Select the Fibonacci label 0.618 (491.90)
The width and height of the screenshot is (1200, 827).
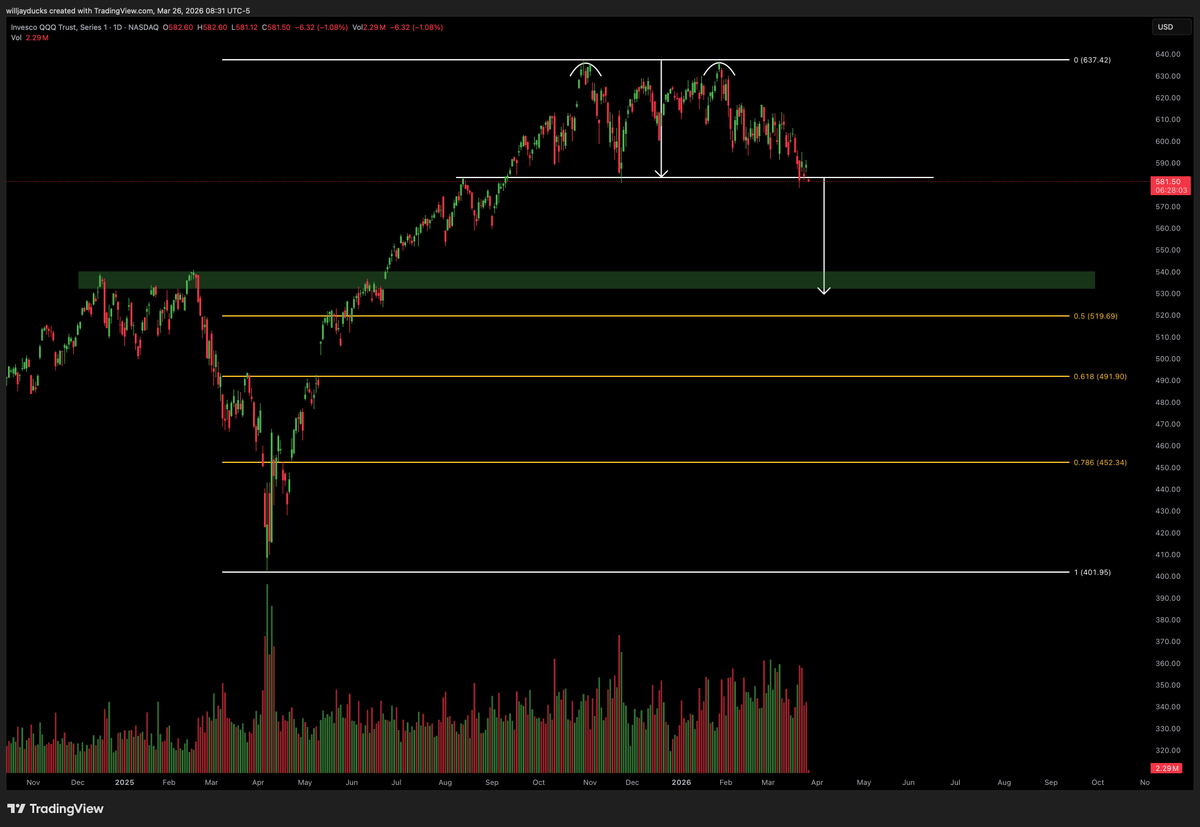coord(1100,377)
